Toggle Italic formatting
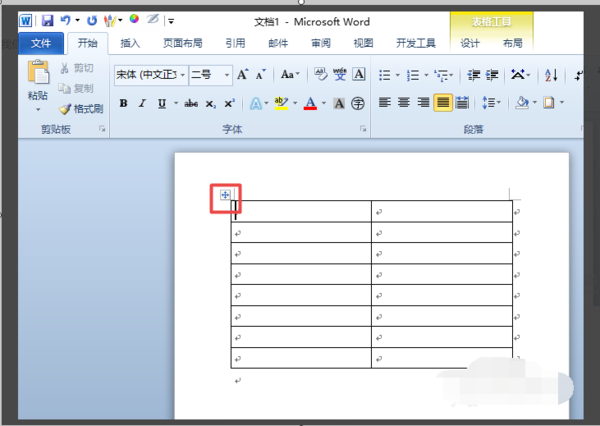 (x=142, y=103)
